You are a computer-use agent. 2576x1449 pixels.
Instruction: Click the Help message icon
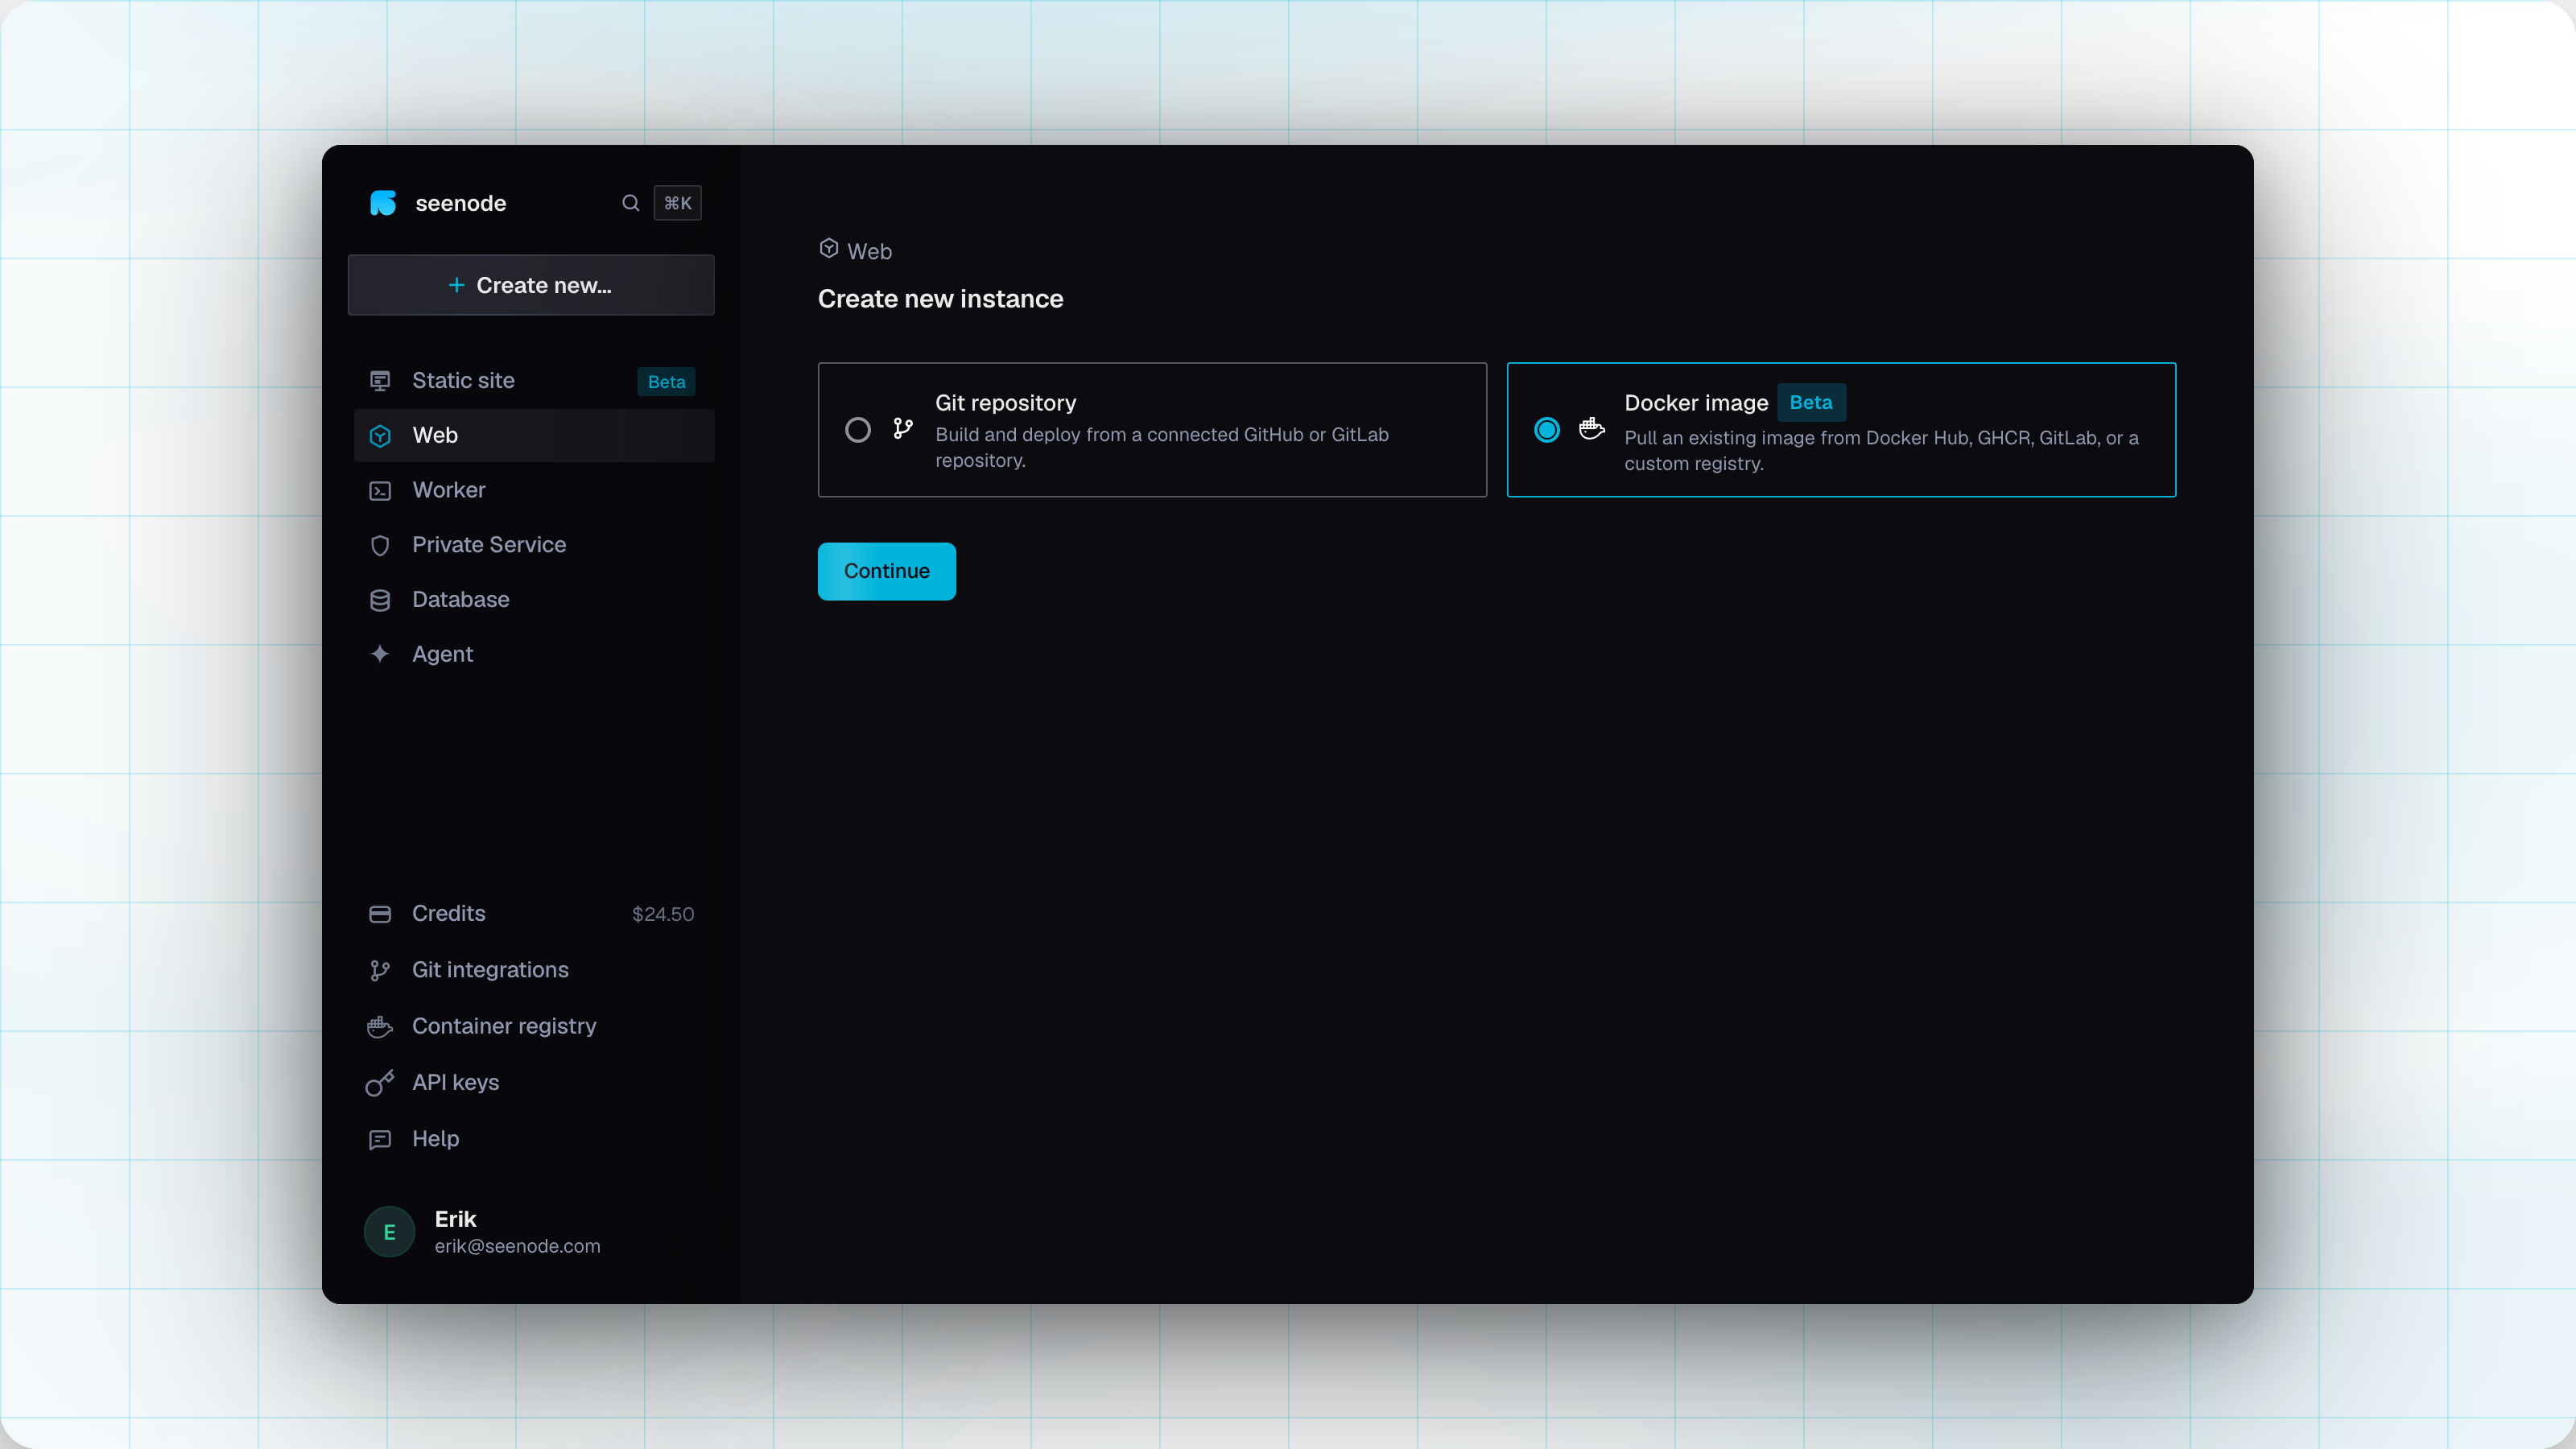pyautogui.click(x=380, y=1140)
